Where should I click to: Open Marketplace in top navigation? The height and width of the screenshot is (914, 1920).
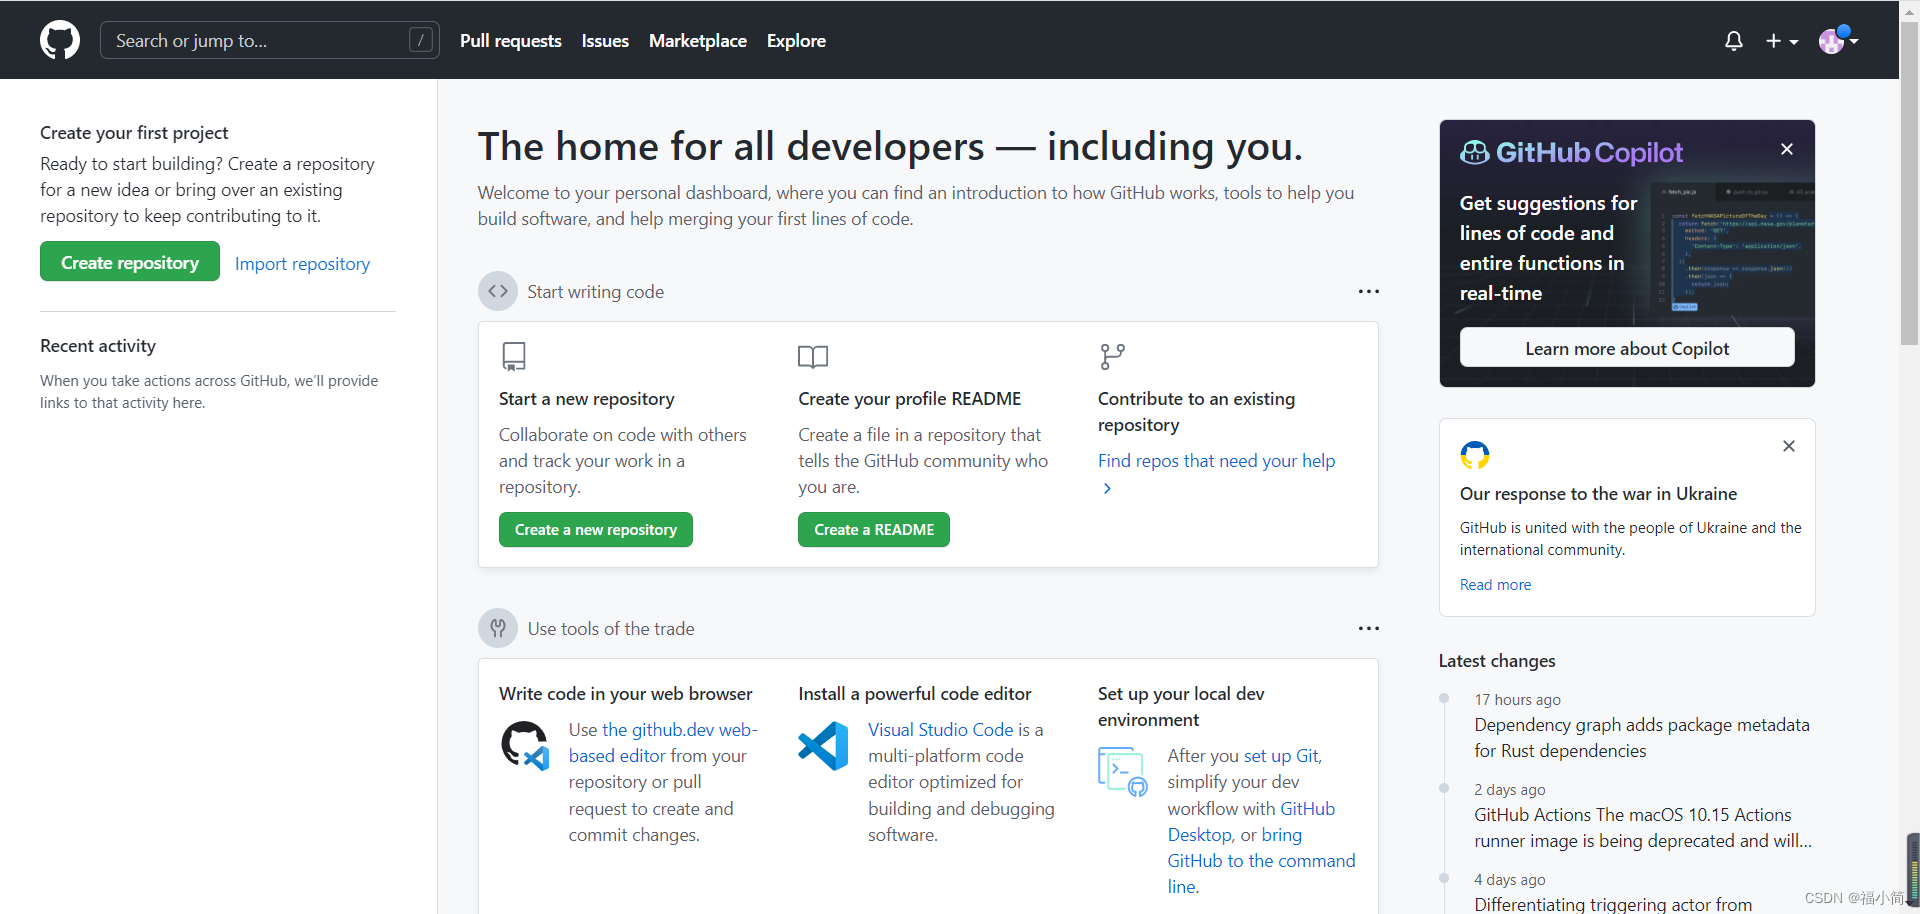pyautogui.click(x=698, y=41)
